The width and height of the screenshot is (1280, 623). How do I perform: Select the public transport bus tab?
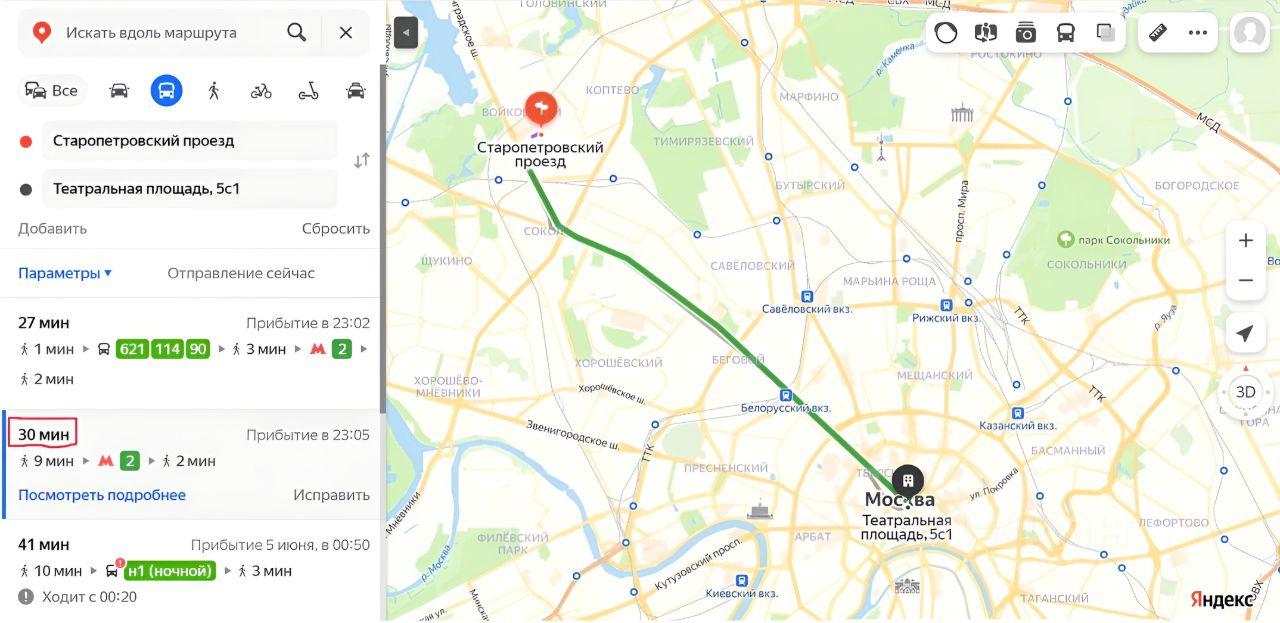click(x=167, y=91)
